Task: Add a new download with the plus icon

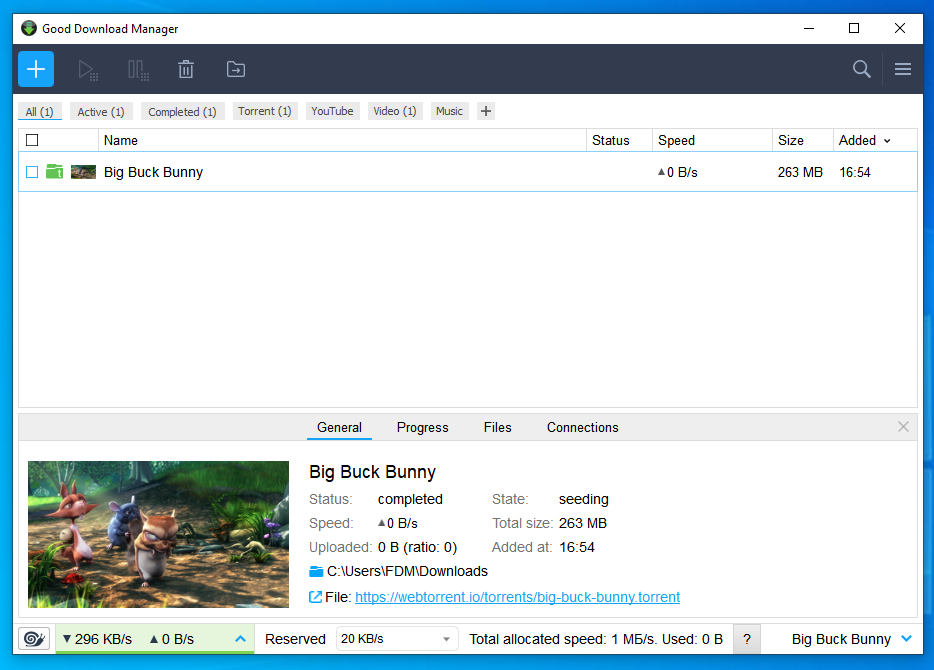Action: tap(35, 69)
